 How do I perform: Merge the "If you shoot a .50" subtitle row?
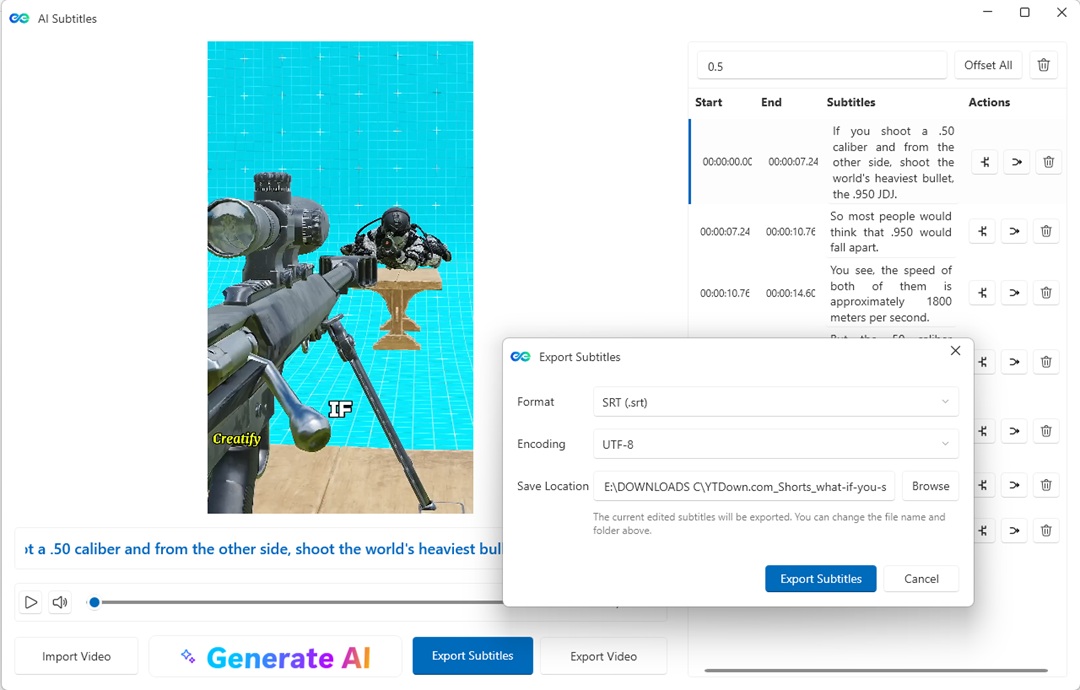[x=1017, y=163]
